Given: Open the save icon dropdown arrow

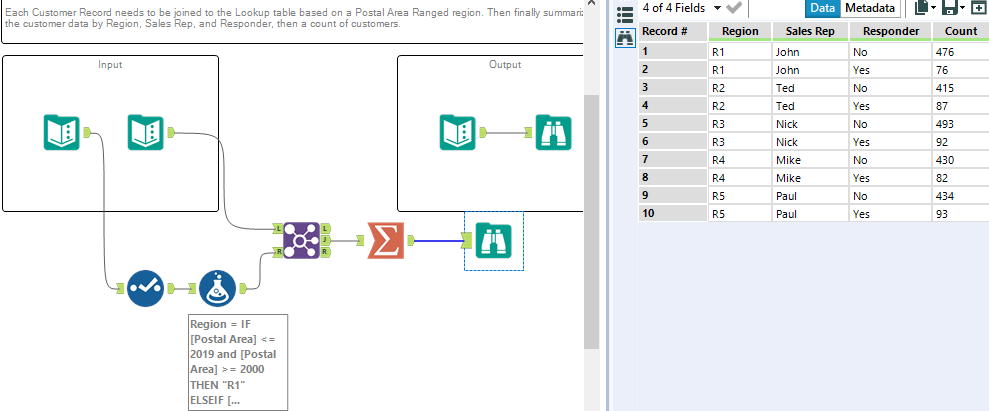Looking at the screenshot, I should pyautogui.click(x=963, y=8).
